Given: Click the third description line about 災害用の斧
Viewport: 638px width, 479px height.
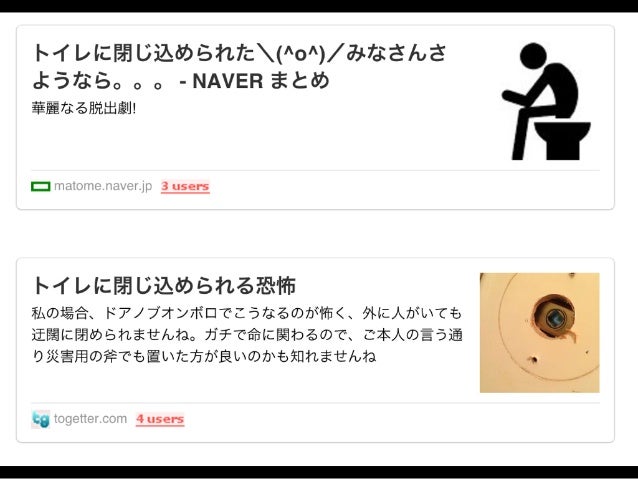Looking at the screenshot, I should (203, 357).
